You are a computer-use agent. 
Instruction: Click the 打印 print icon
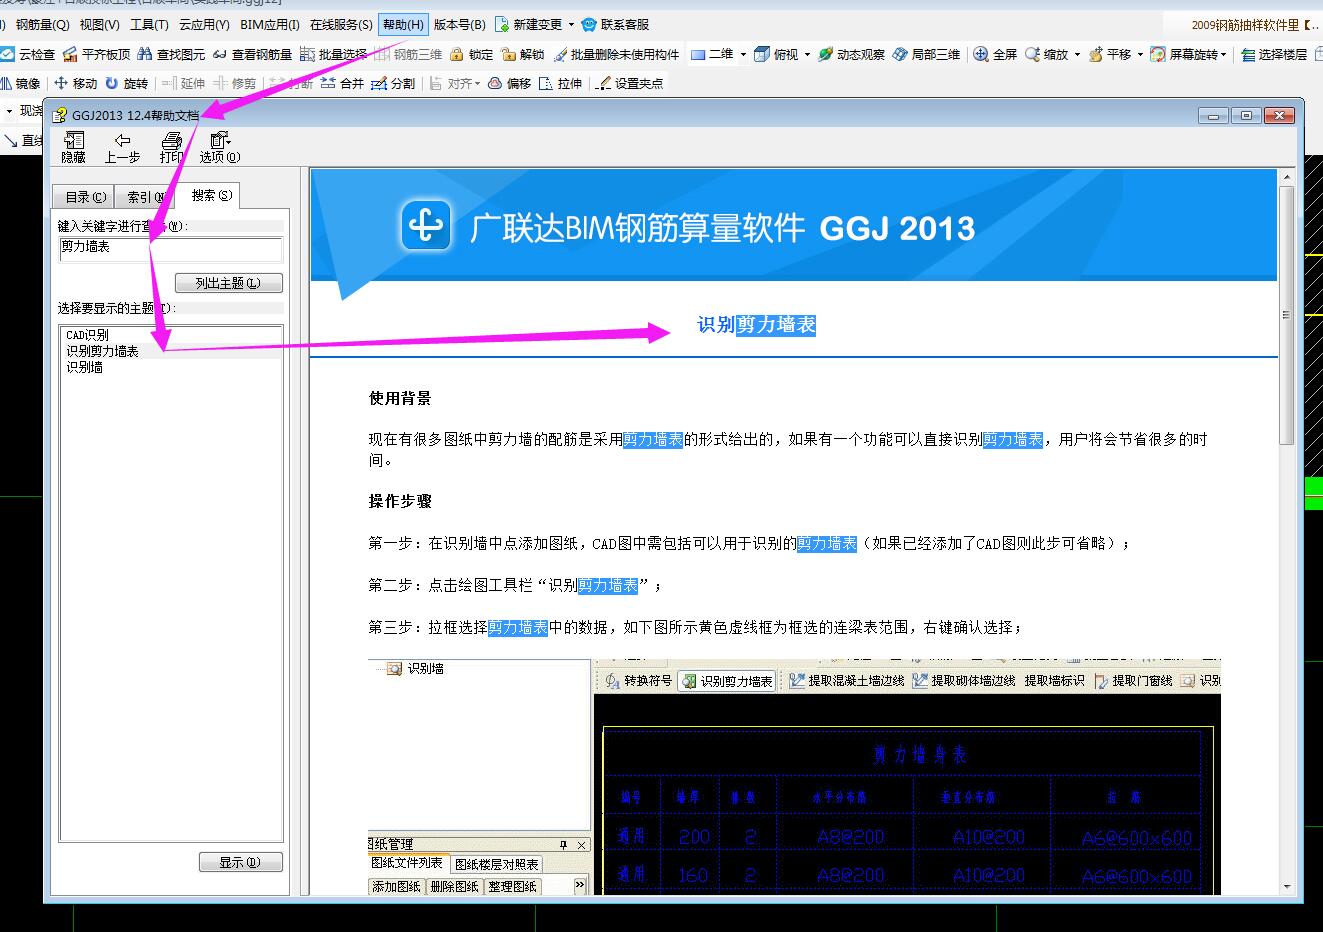coord(172,140)
